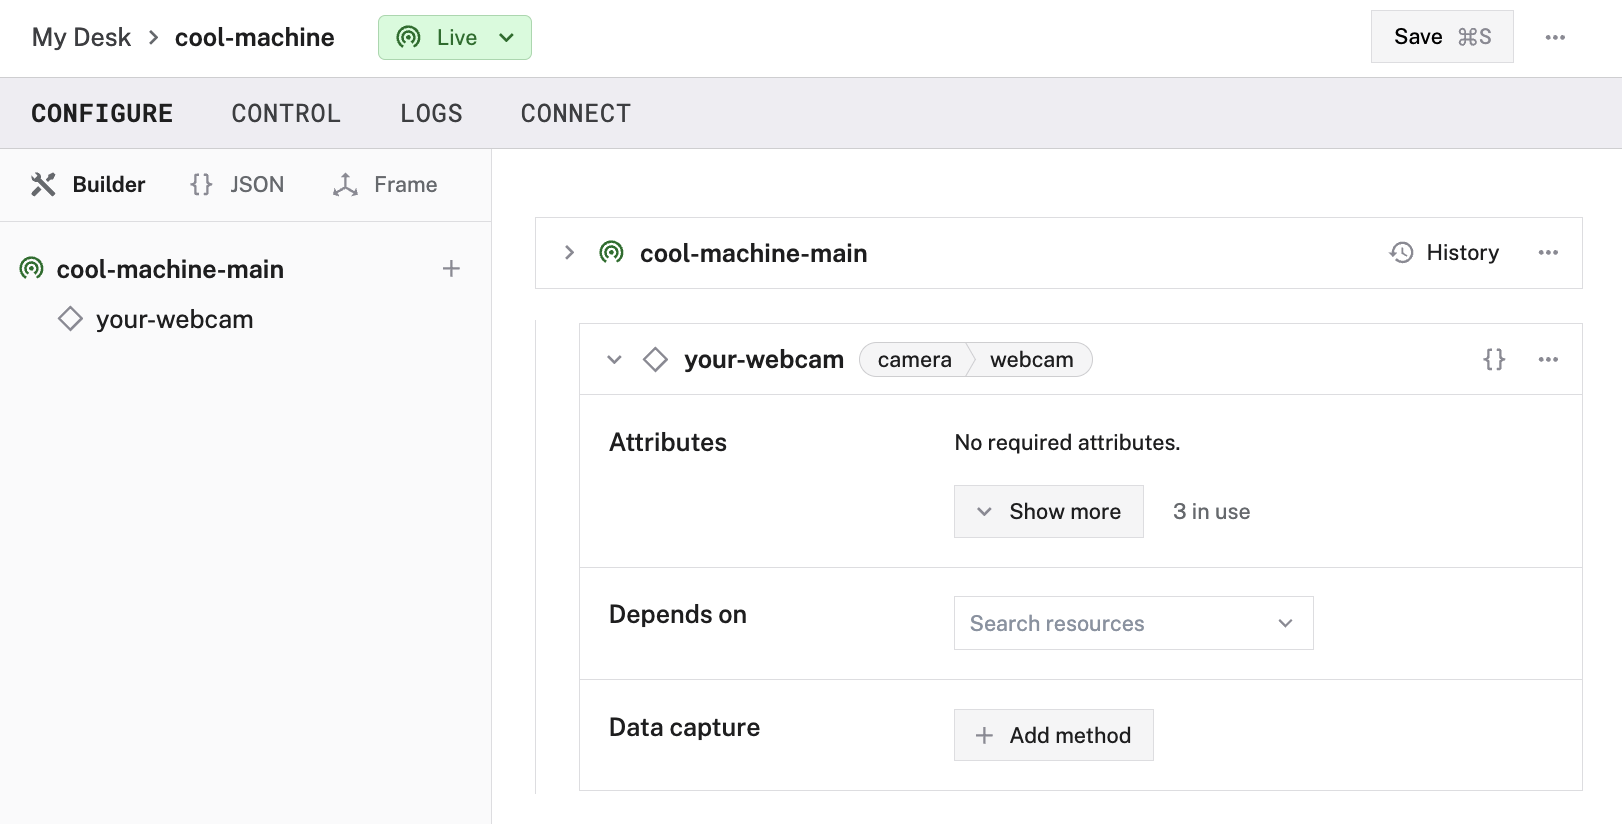Image resolution: width=1622 pixels, height=824 pixels.
Task: Expand the cool-machine-main card
Action: coord(569,253)
